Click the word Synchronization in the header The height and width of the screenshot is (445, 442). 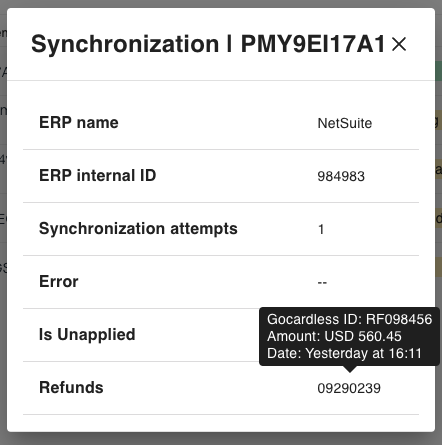point(125,44)
